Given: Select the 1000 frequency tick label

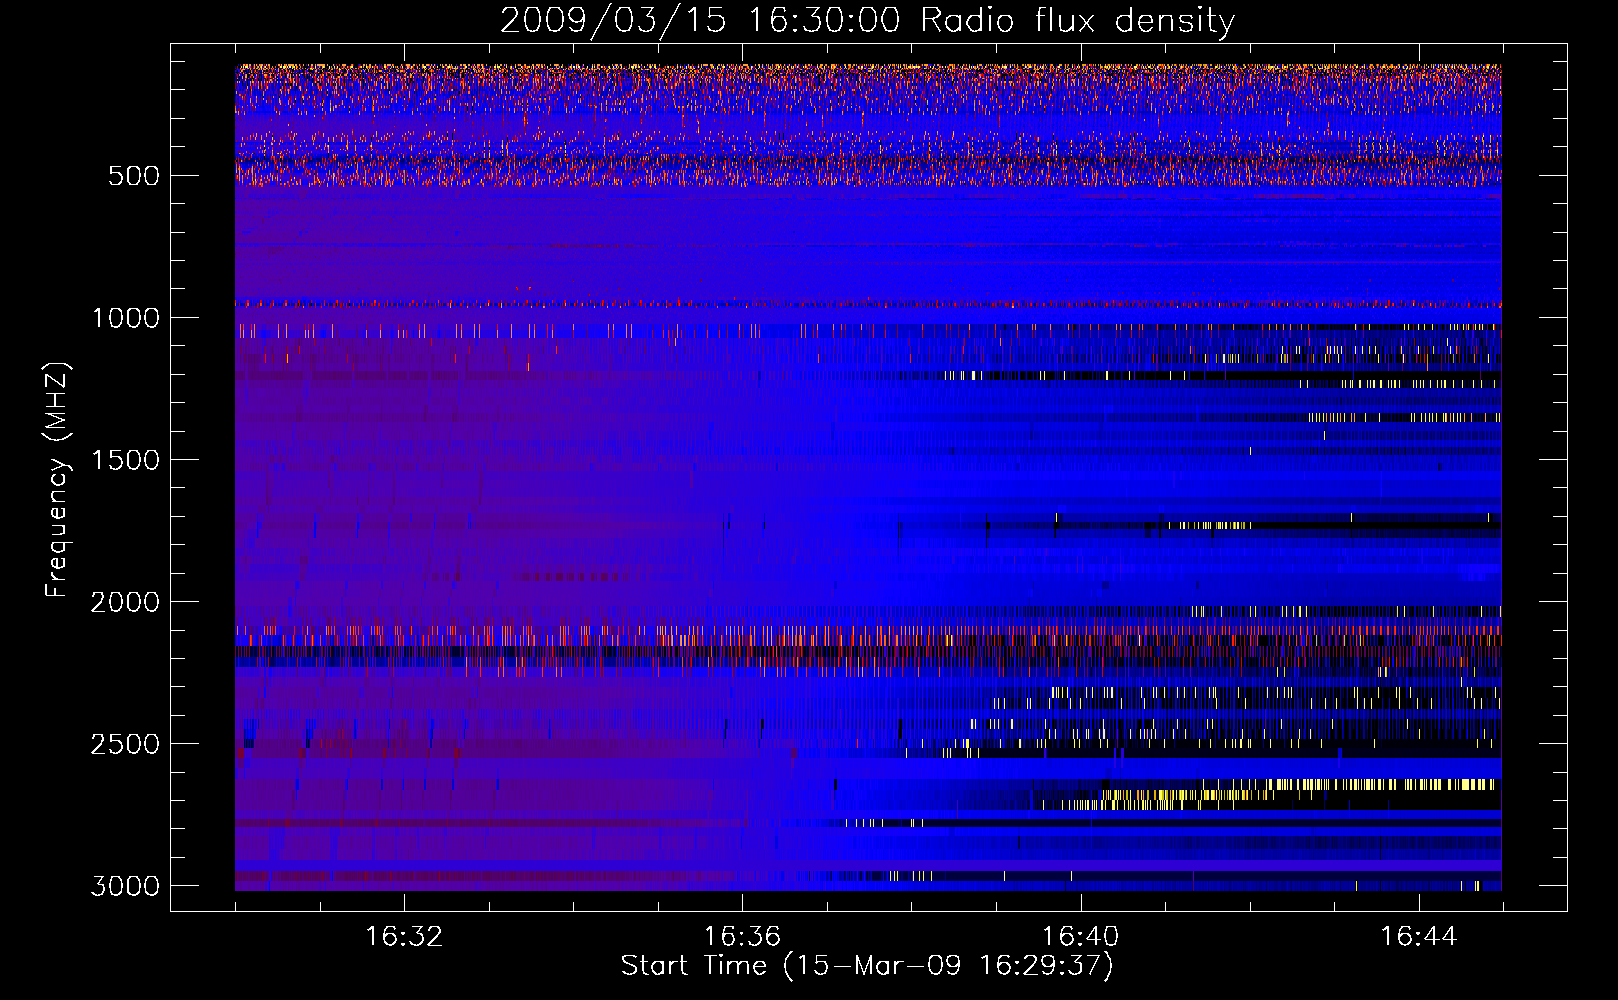Looking at the screenshot, I should coord(125,318).
